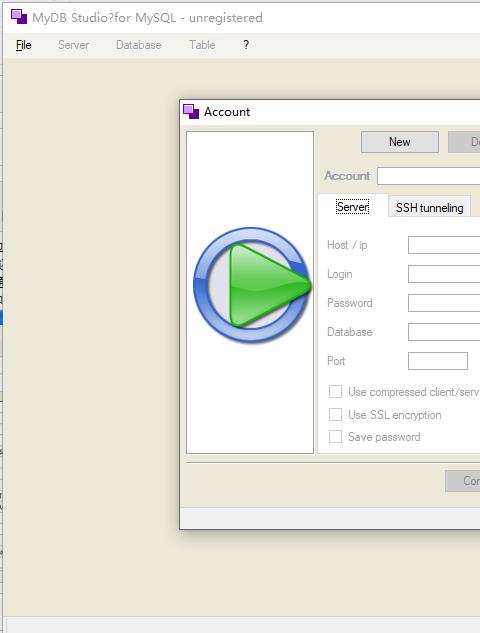The height and width of the screenshot is (633, 480).
Task: Focus the Host / ip input field
Action: (444, 245)
